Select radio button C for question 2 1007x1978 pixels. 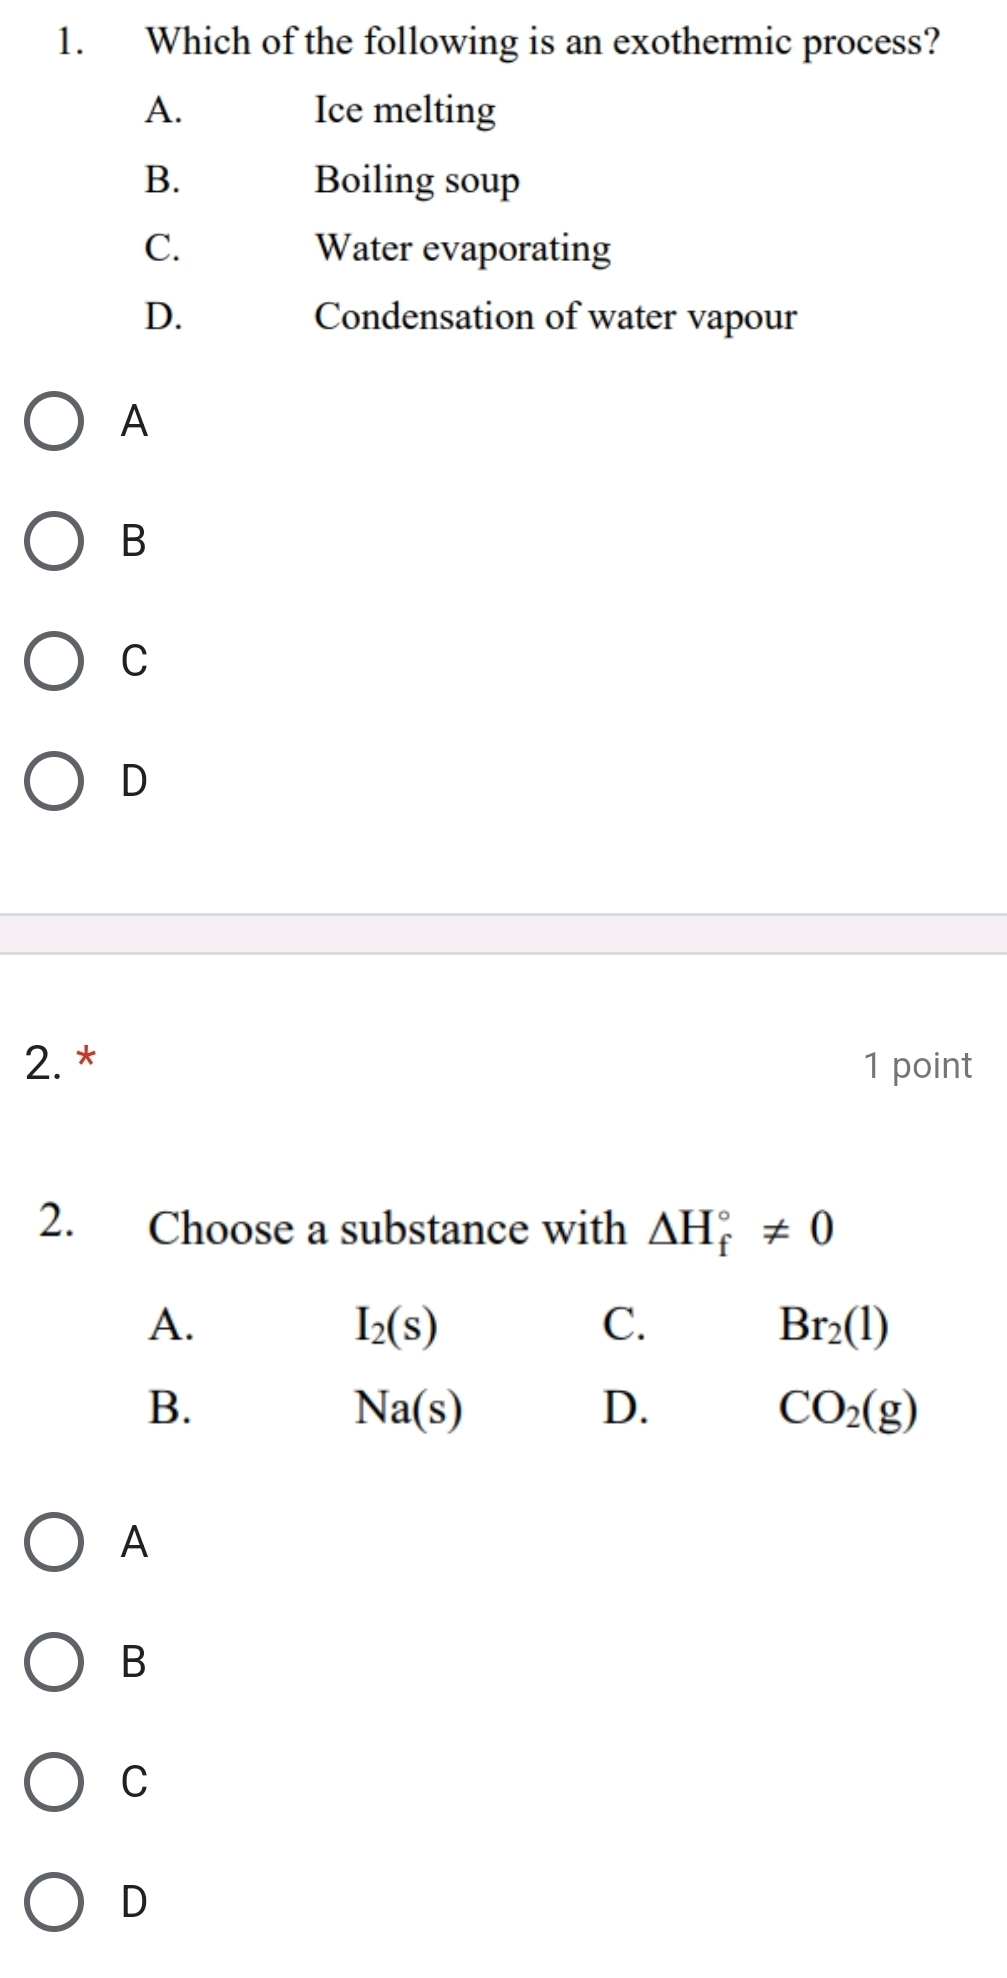pyautogui.click(x=55, y=1783)
